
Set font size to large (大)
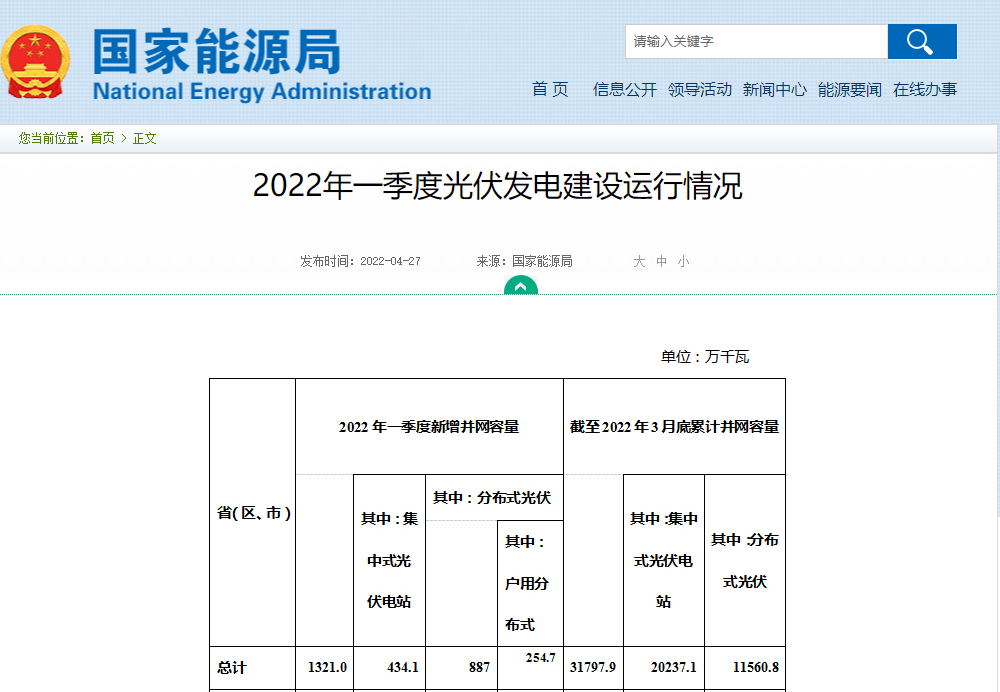639,261
